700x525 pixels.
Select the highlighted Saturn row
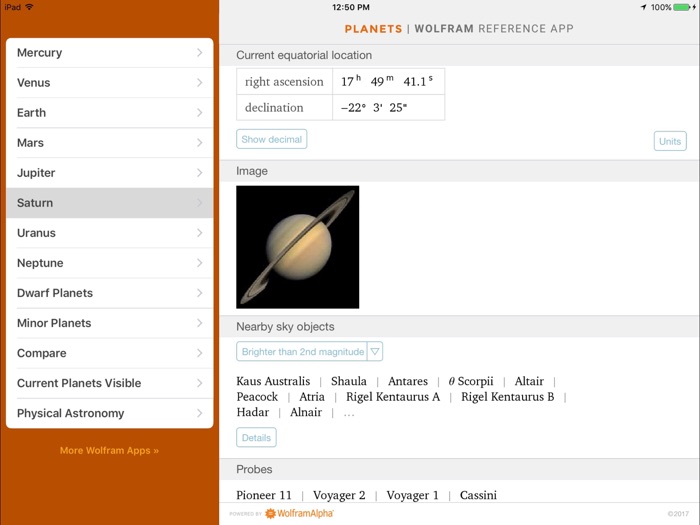pos(109,203)
